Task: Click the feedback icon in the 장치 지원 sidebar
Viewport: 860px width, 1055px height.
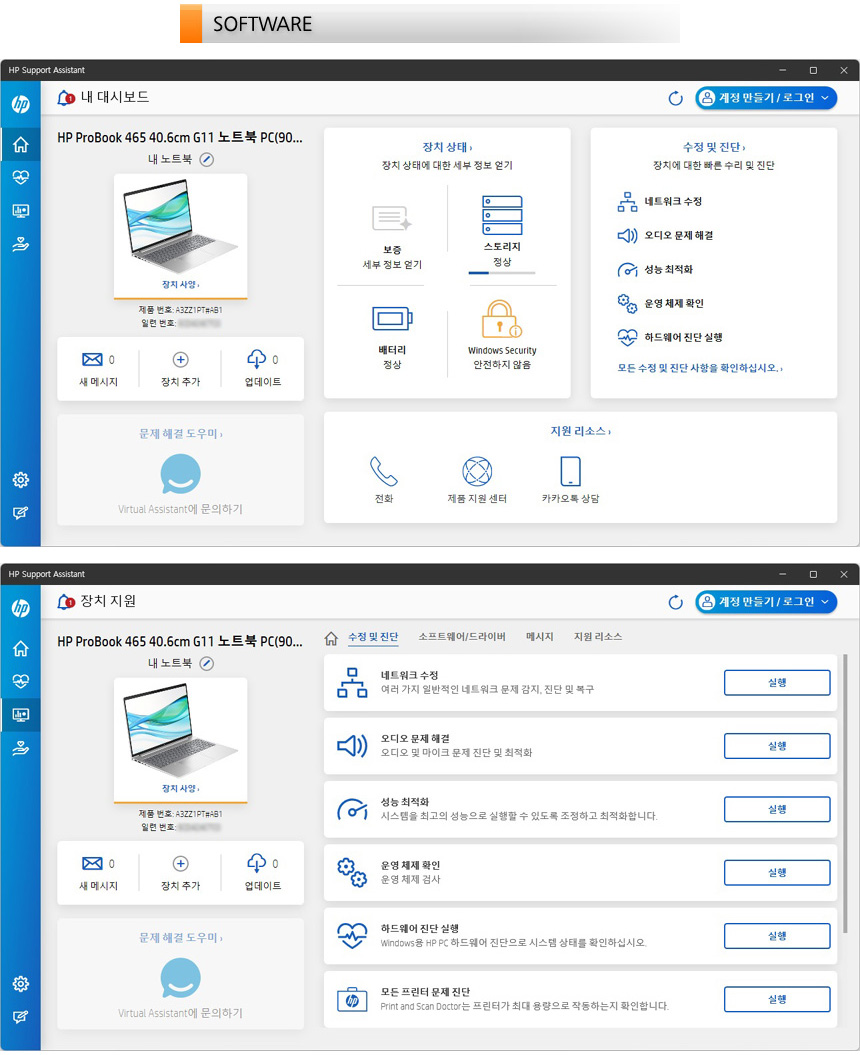Action: [21, 1017]
